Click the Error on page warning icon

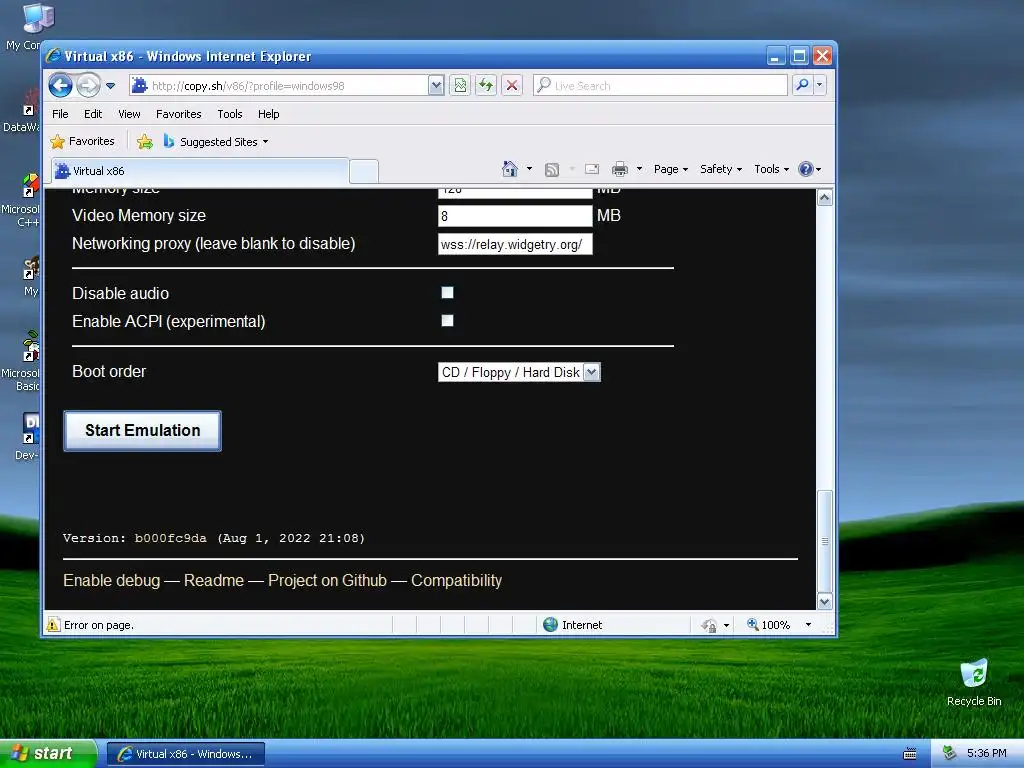tap(53, 625)
